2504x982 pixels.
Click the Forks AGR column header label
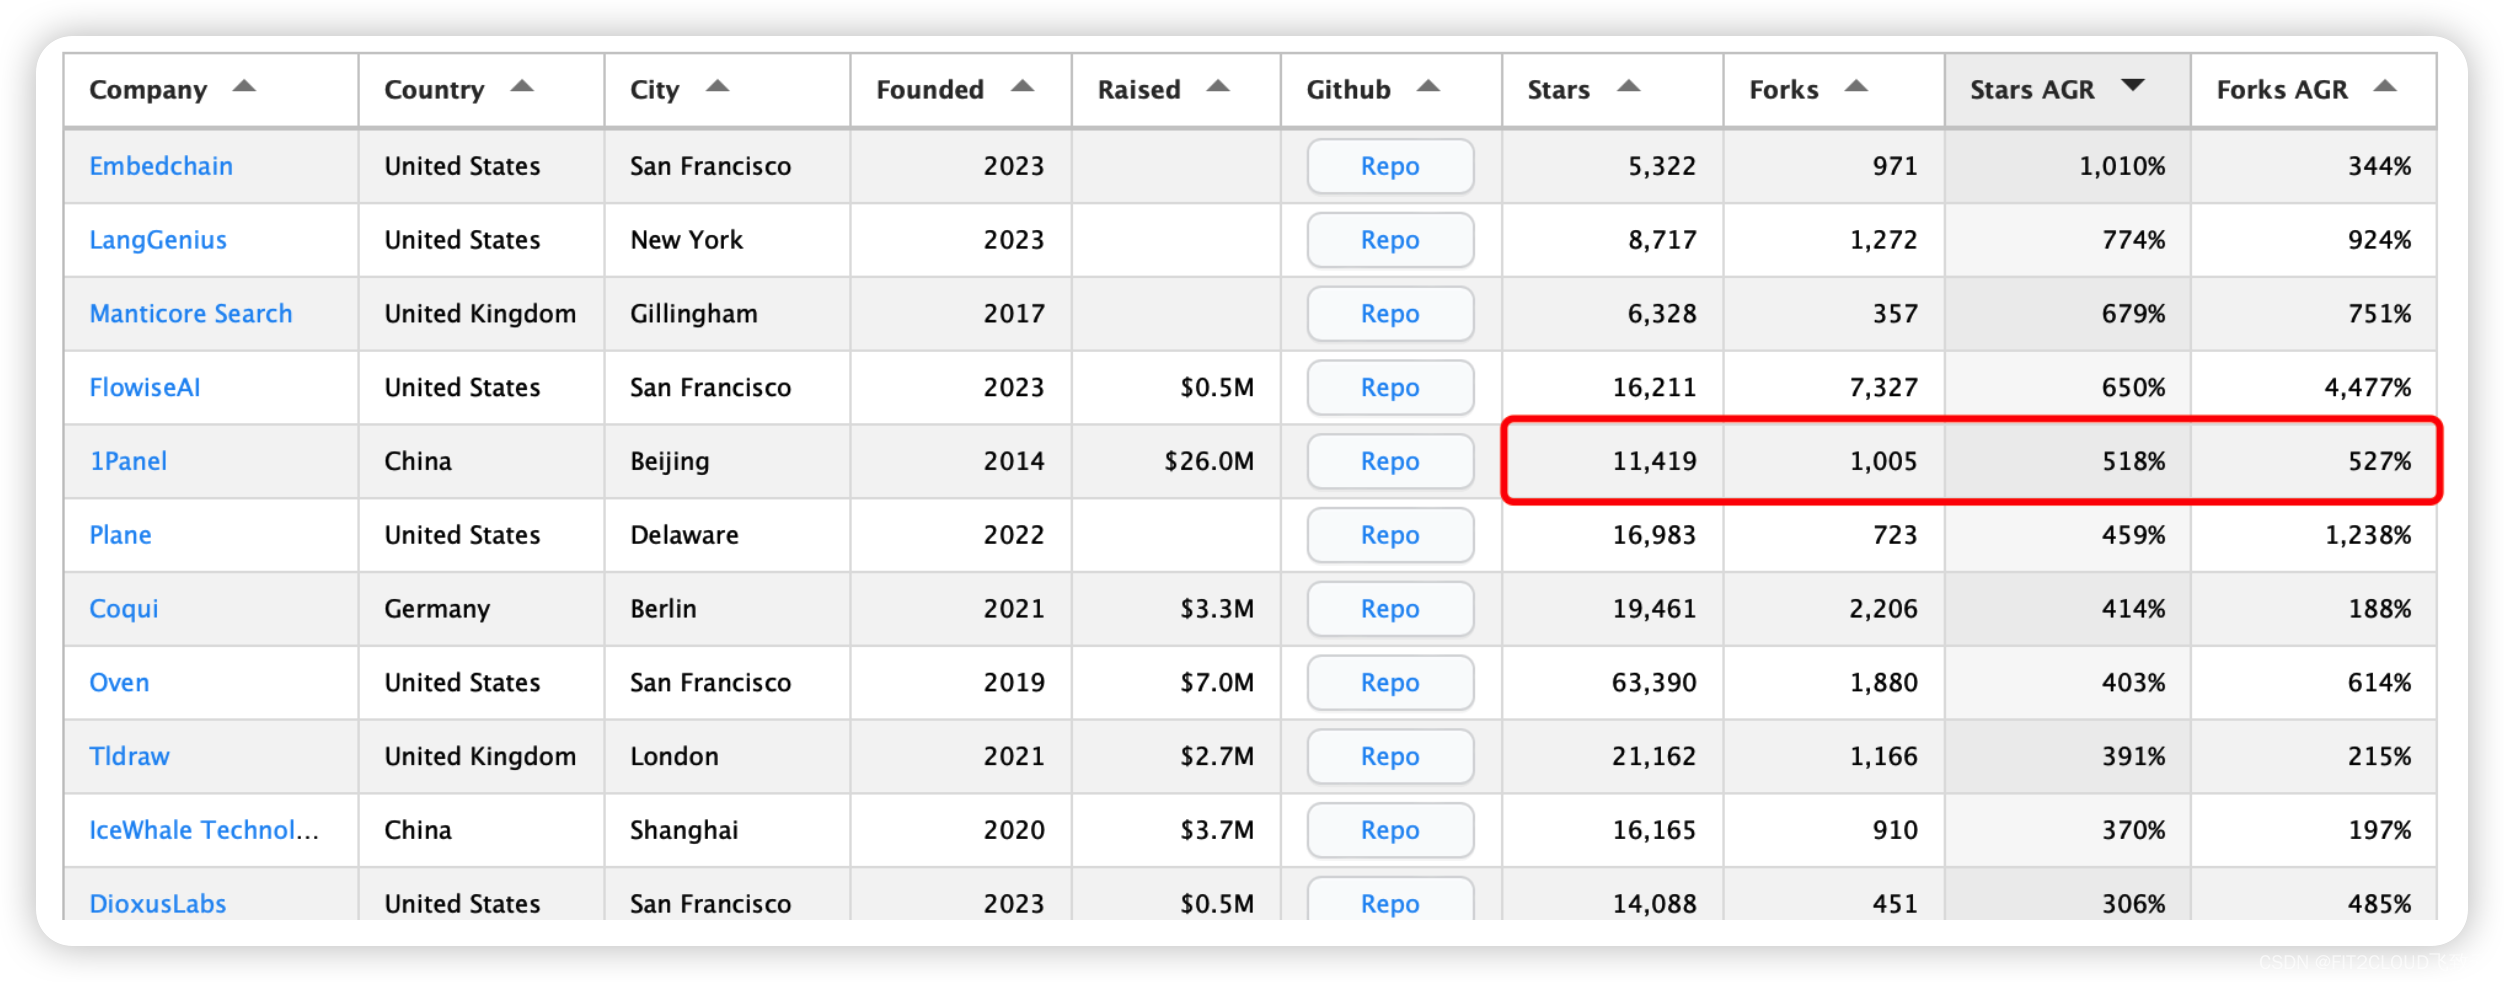click(x=2282, y=90)
